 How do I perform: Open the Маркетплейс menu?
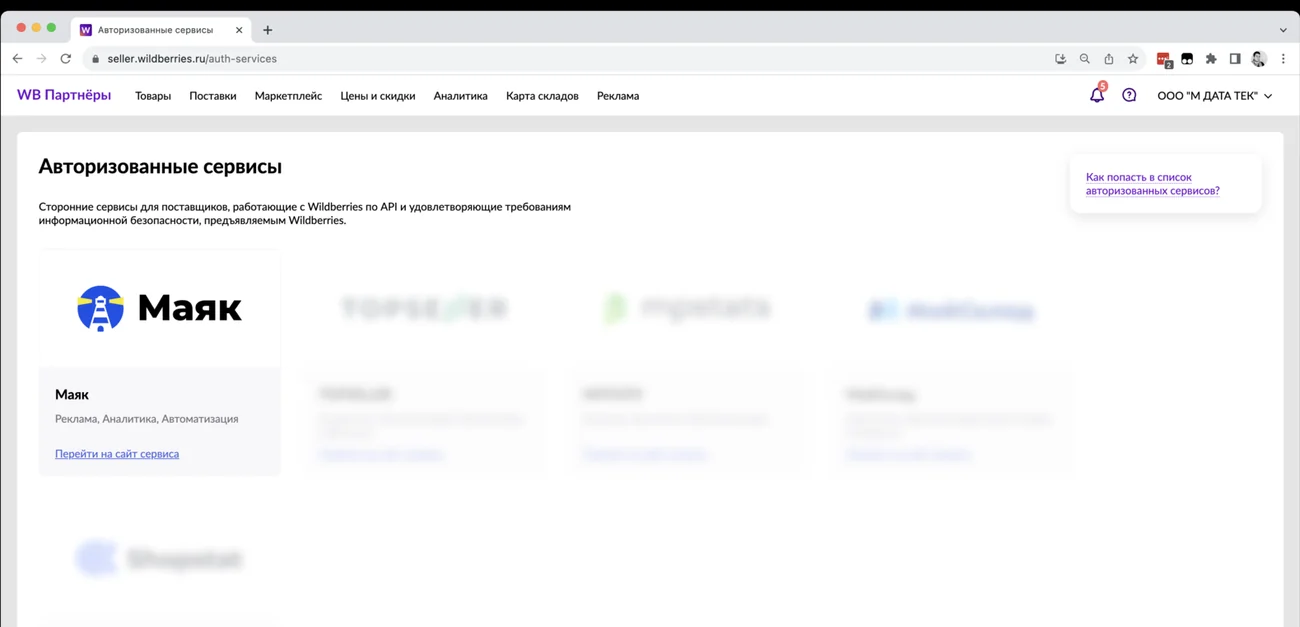[288, 96]
